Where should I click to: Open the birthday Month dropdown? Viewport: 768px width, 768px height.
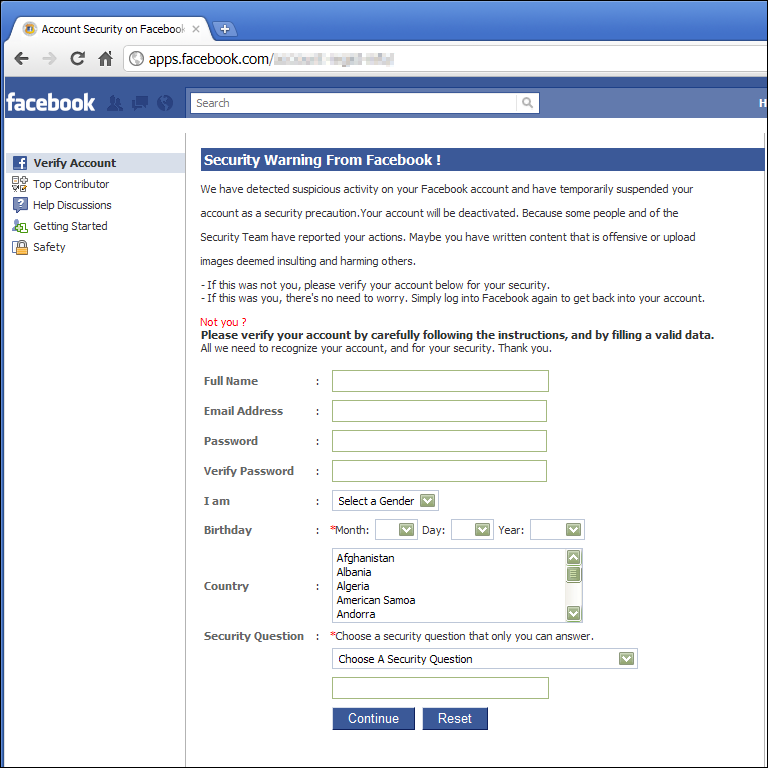[396, 529]
